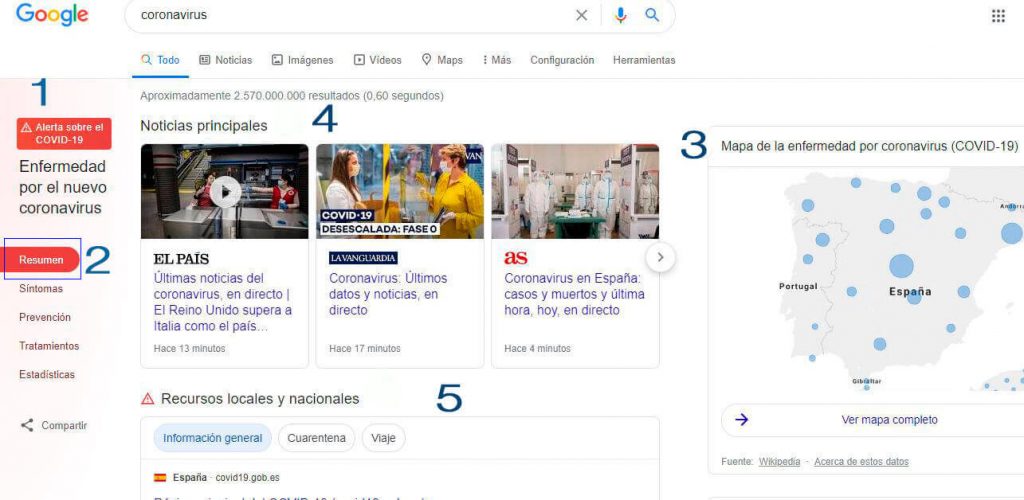The image size is (1024, 500).
Task: Open Tratamientos in the sidebar
Action: (49, 346)
